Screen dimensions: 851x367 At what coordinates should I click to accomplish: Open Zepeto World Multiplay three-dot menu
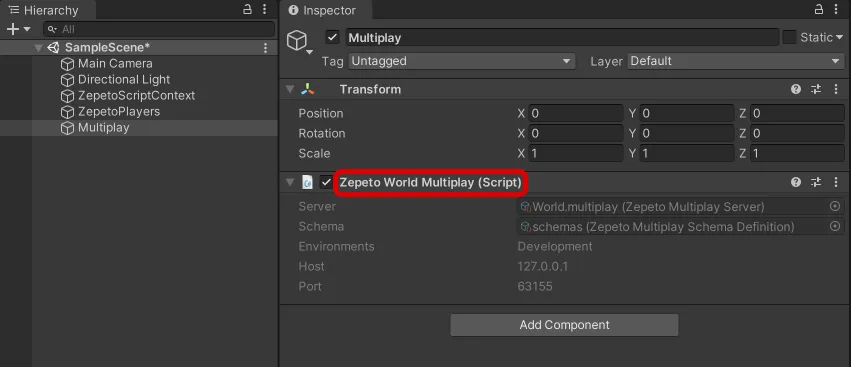[836, 182]
